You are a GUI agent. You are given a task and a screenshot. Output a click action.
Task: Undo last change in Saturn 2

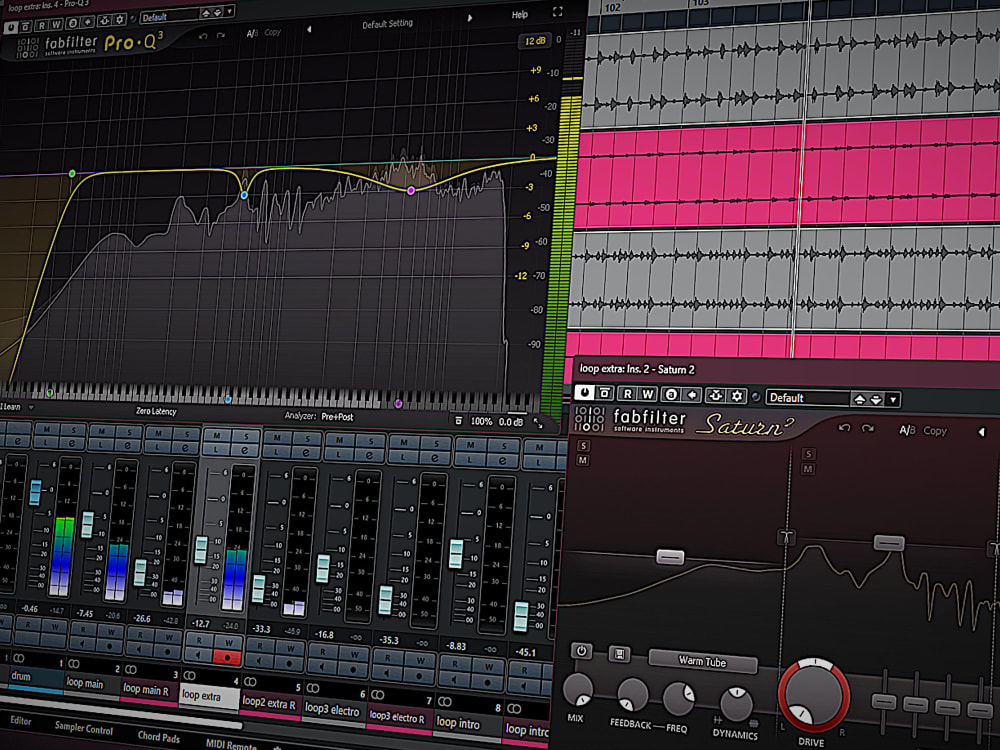click(x=844, y=428)
